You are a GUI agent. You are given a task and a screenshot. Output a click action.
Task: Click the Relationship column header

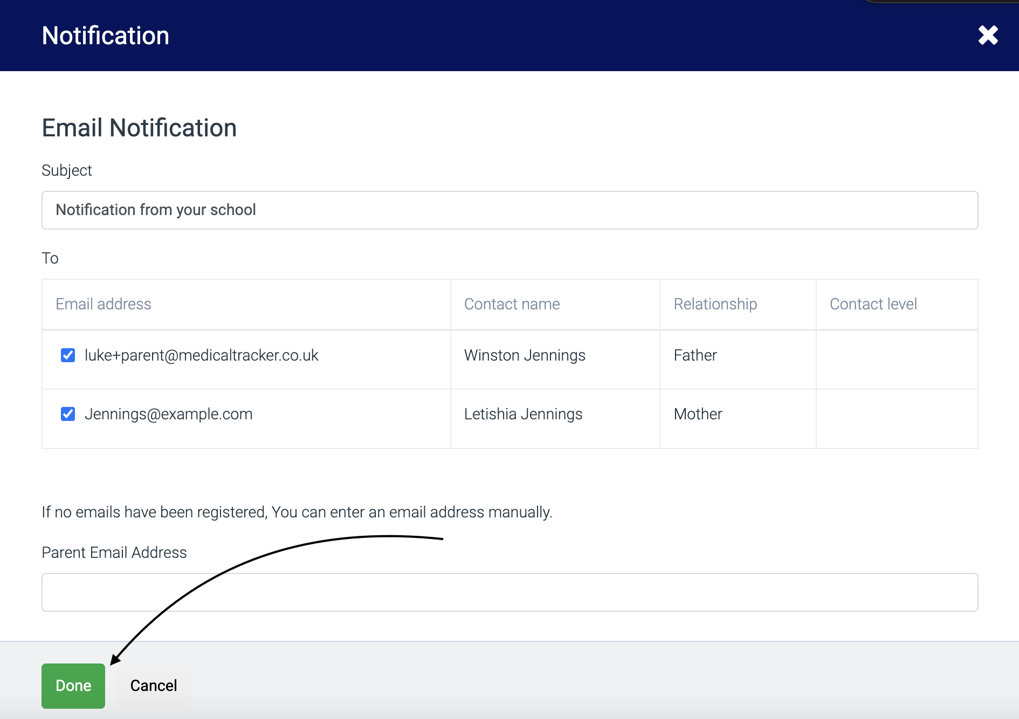click(714, 304)
